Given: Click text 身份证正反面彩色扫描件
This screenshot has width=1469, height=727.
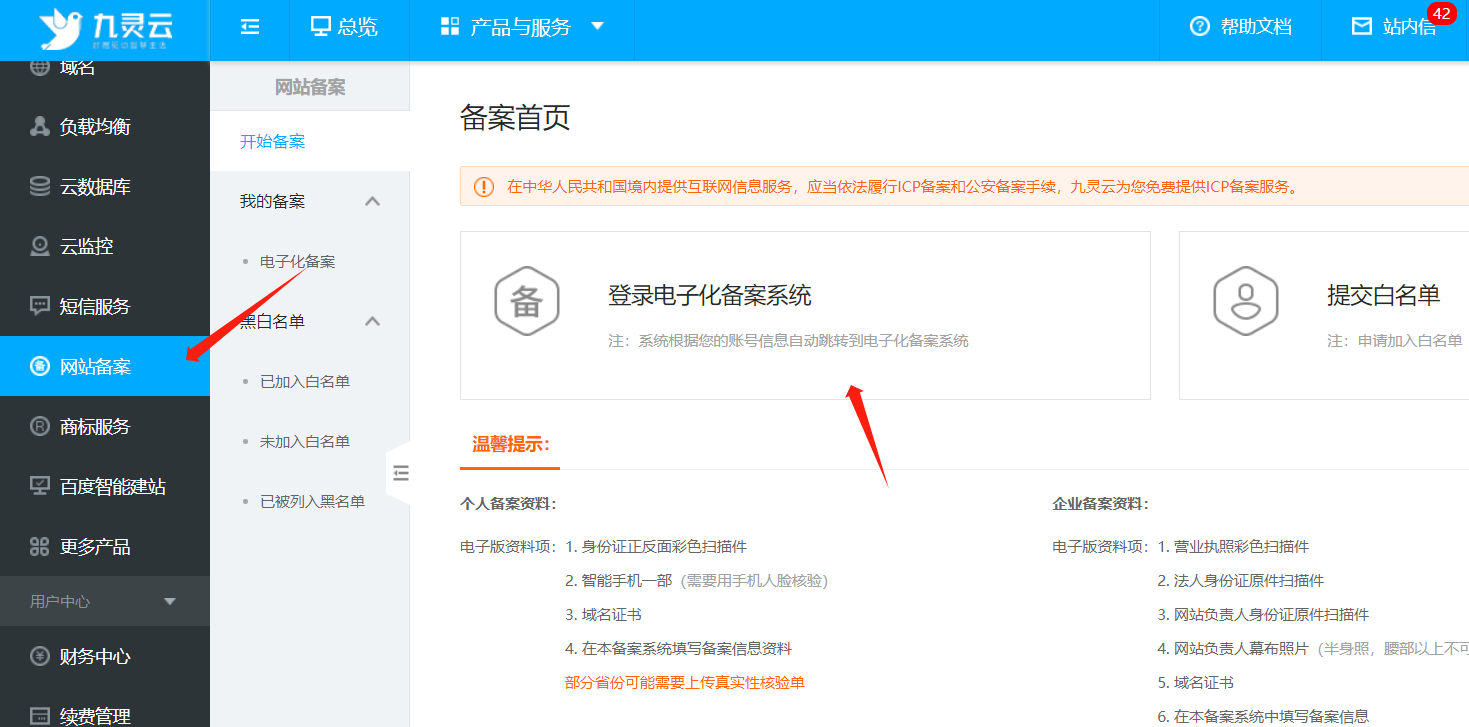Looking at the screenshot, I should [664, 547].
